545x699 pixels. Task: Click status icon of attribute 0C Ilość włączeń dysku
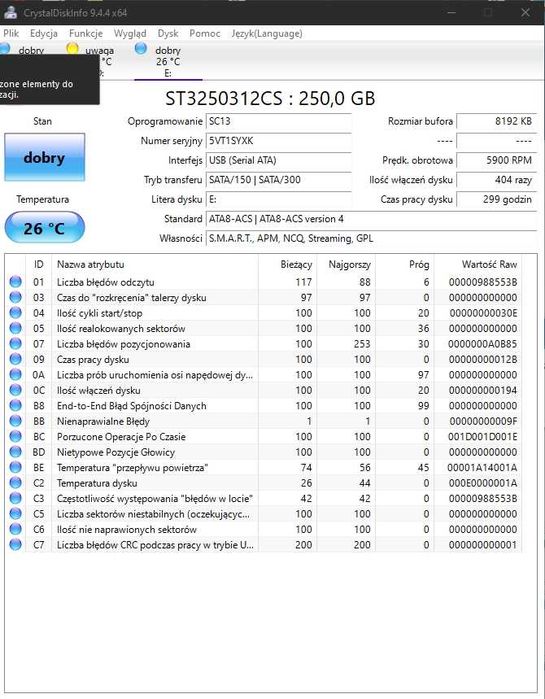(x=16, y=390)
